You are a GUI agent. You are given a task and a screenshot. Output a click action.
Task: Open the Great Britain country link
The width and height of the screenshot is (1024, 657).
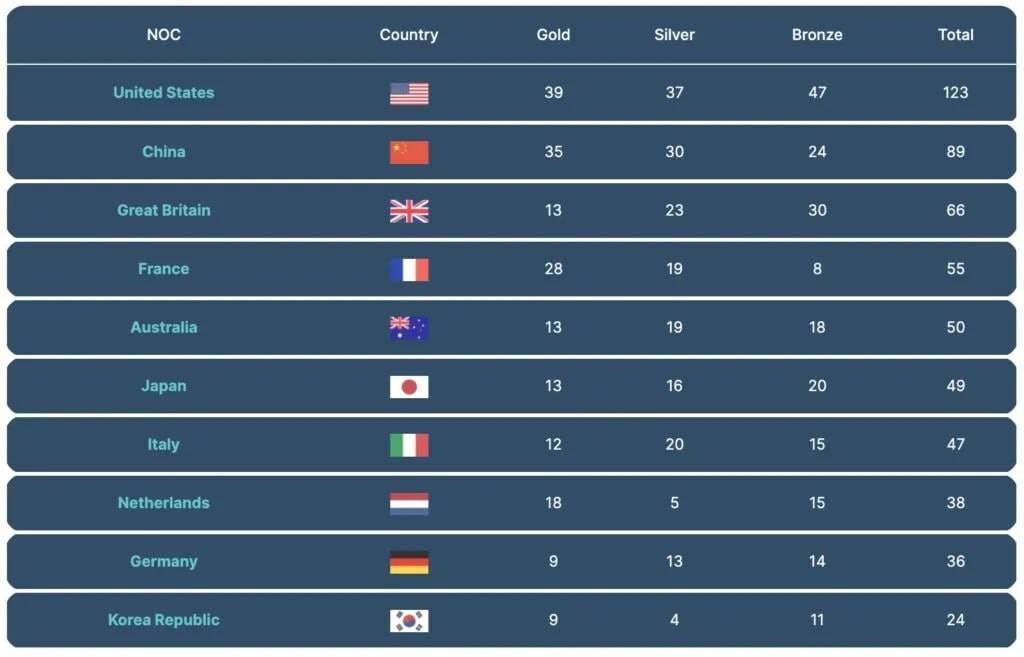[164, 210]
